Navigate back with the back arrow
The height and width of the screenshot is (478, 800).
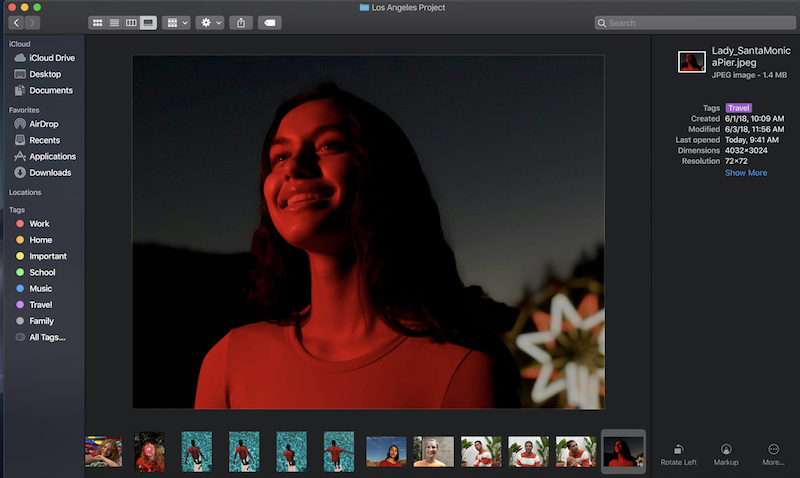tap(17, 22)
